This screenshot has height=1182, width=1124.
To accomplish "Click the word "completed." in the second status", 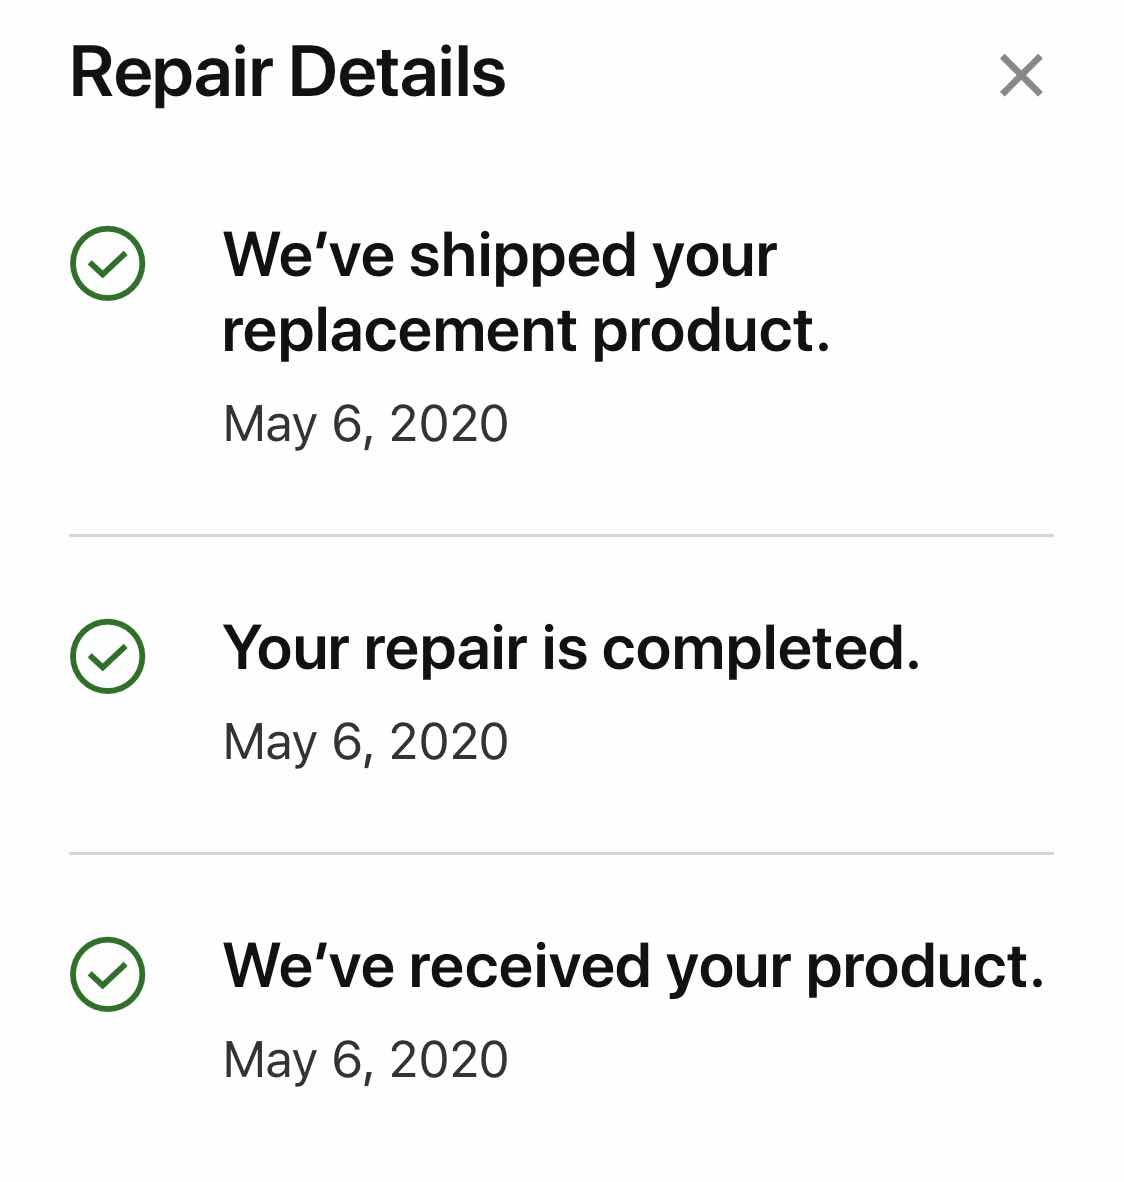I will click(x=761, y=650).
